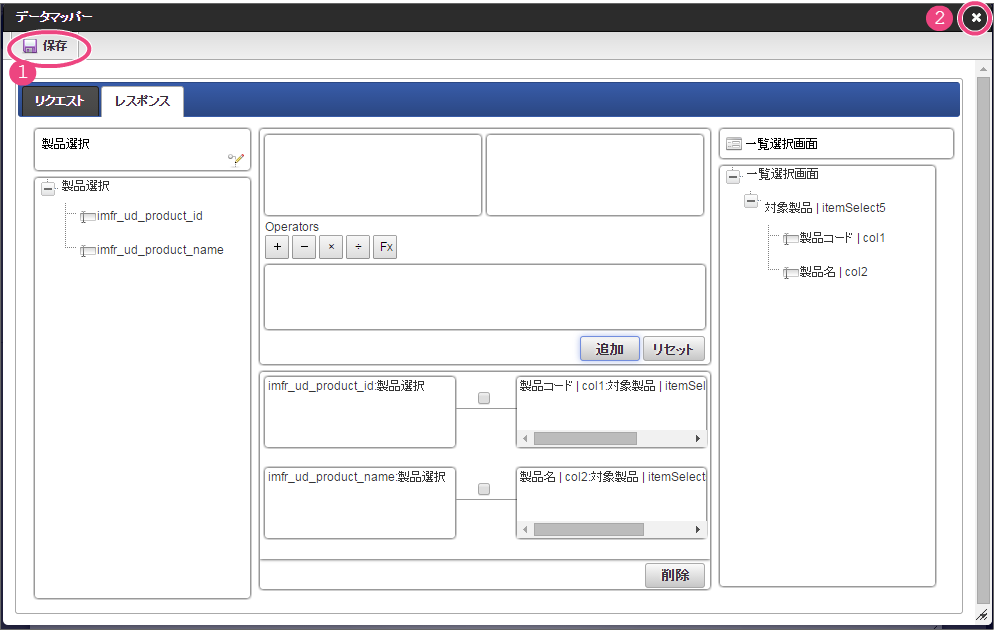Select 対象製品 | itemSelect5 tree label
The width and height of the screenshot is (994, 630).
825,208
